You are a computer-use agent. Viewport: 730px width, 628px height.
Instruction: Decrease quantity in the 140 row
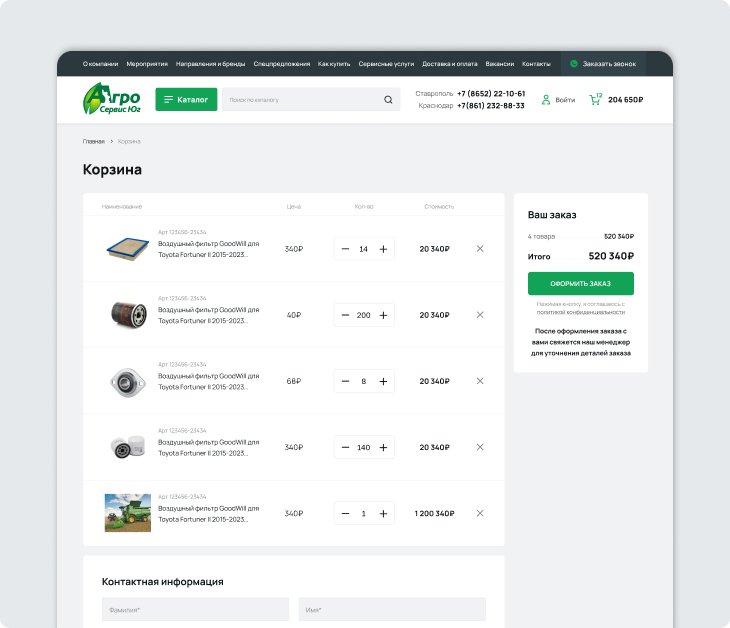point(345,447)
